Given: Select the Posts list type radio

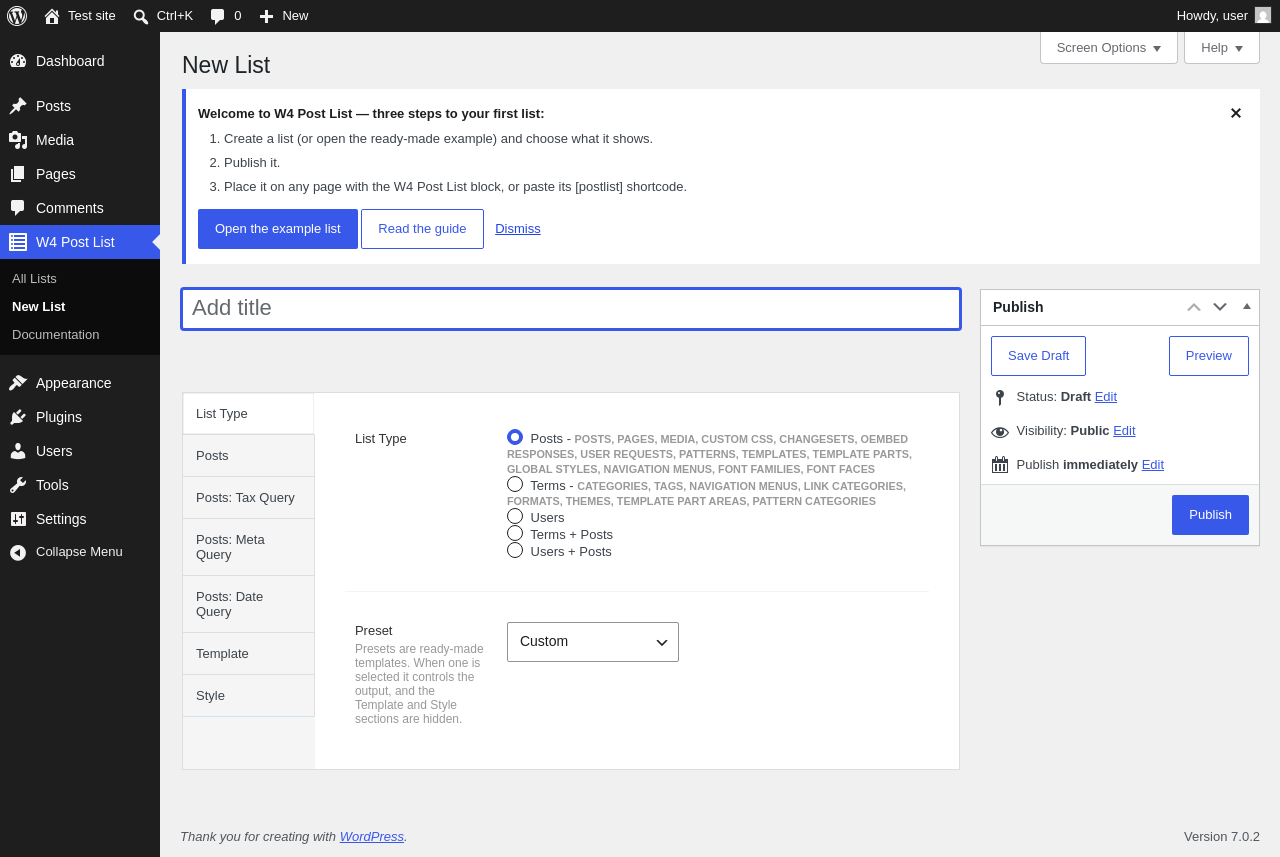Looking at the screenshot, I should click(515, 437).
